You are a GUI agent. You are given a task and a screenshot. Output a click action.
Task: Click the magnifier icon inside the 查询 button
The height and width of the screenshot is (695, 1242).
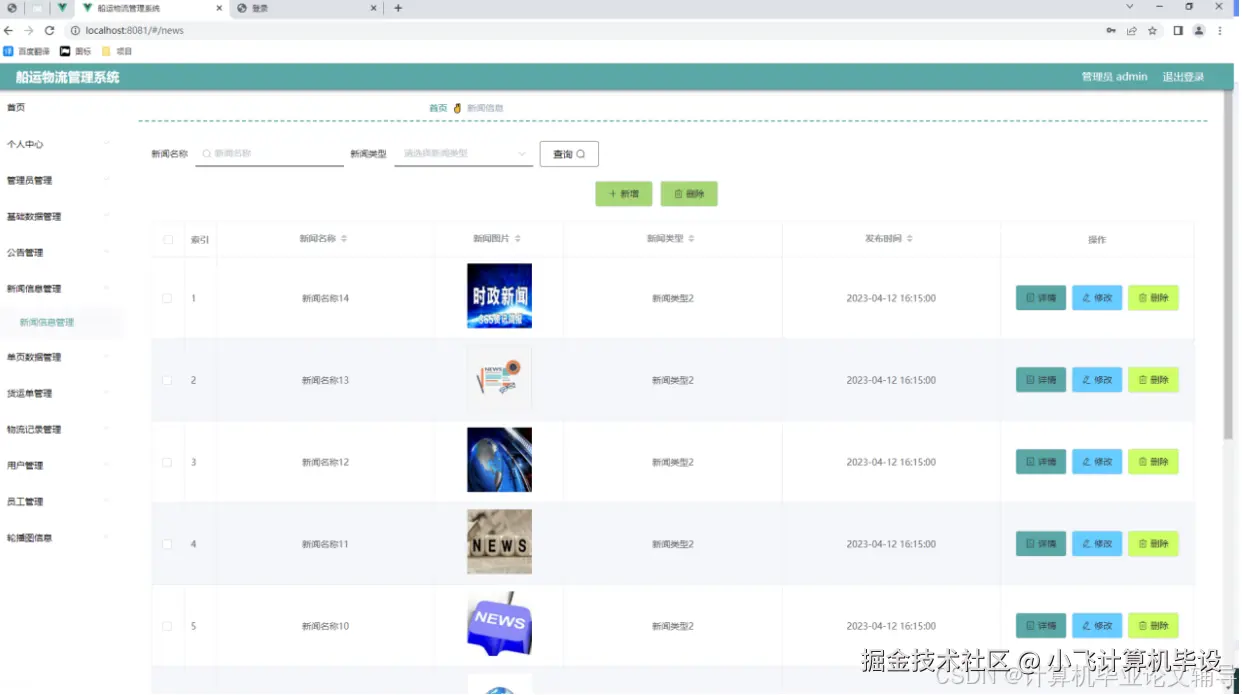[581, 153]
